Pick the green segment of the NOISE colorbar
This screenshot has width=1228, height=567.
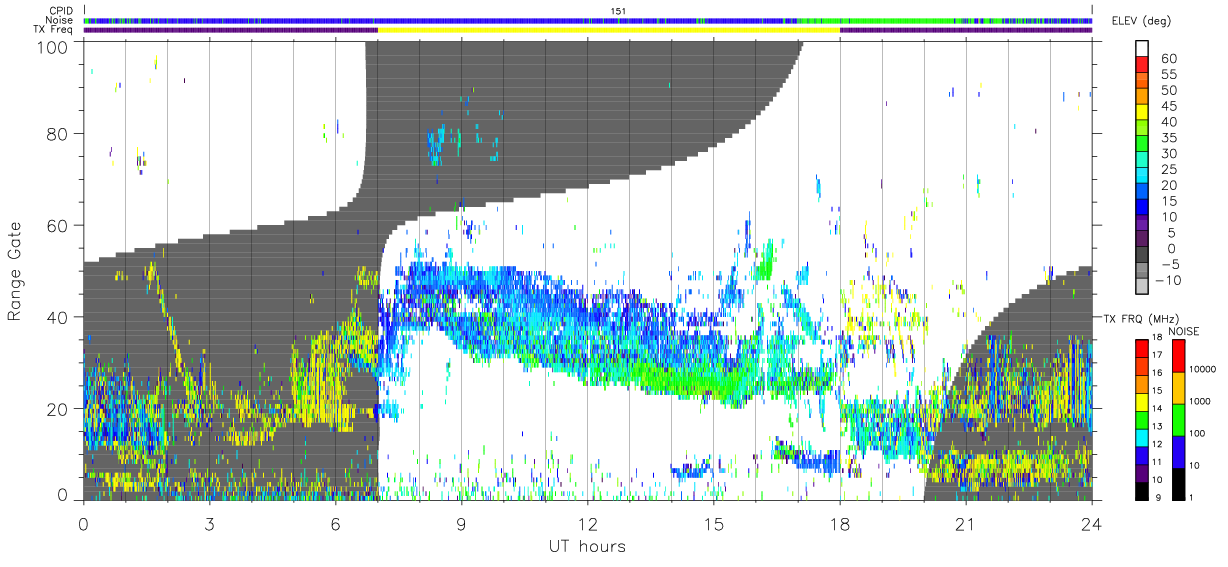click(1179, 419)
